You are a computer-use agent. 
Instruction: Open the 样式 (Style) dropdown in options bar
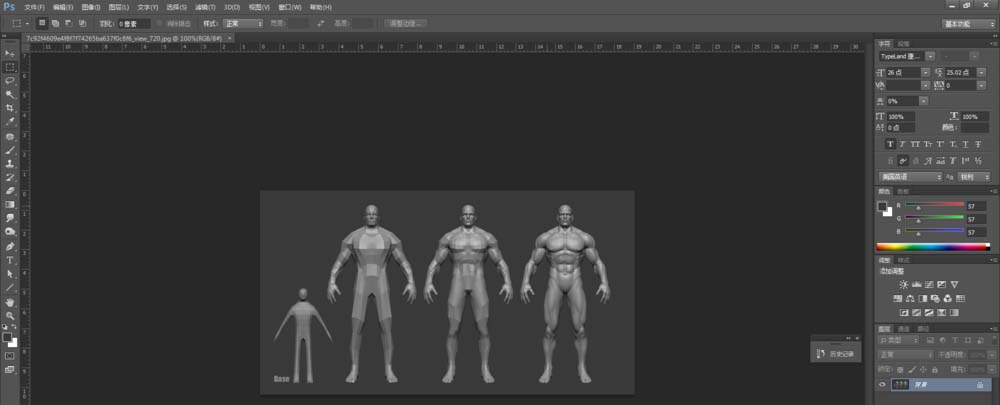tap(244, 23)
